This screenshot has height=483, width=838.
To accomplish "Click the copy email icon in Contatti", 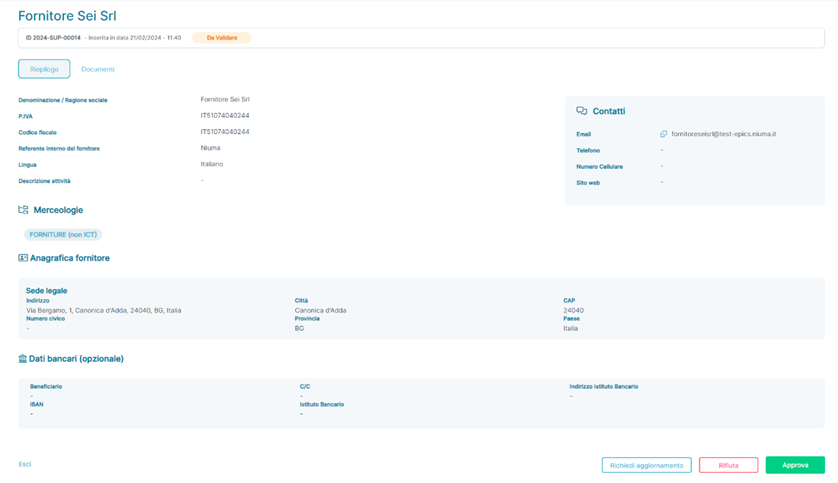I will click(x=663, y=134).
